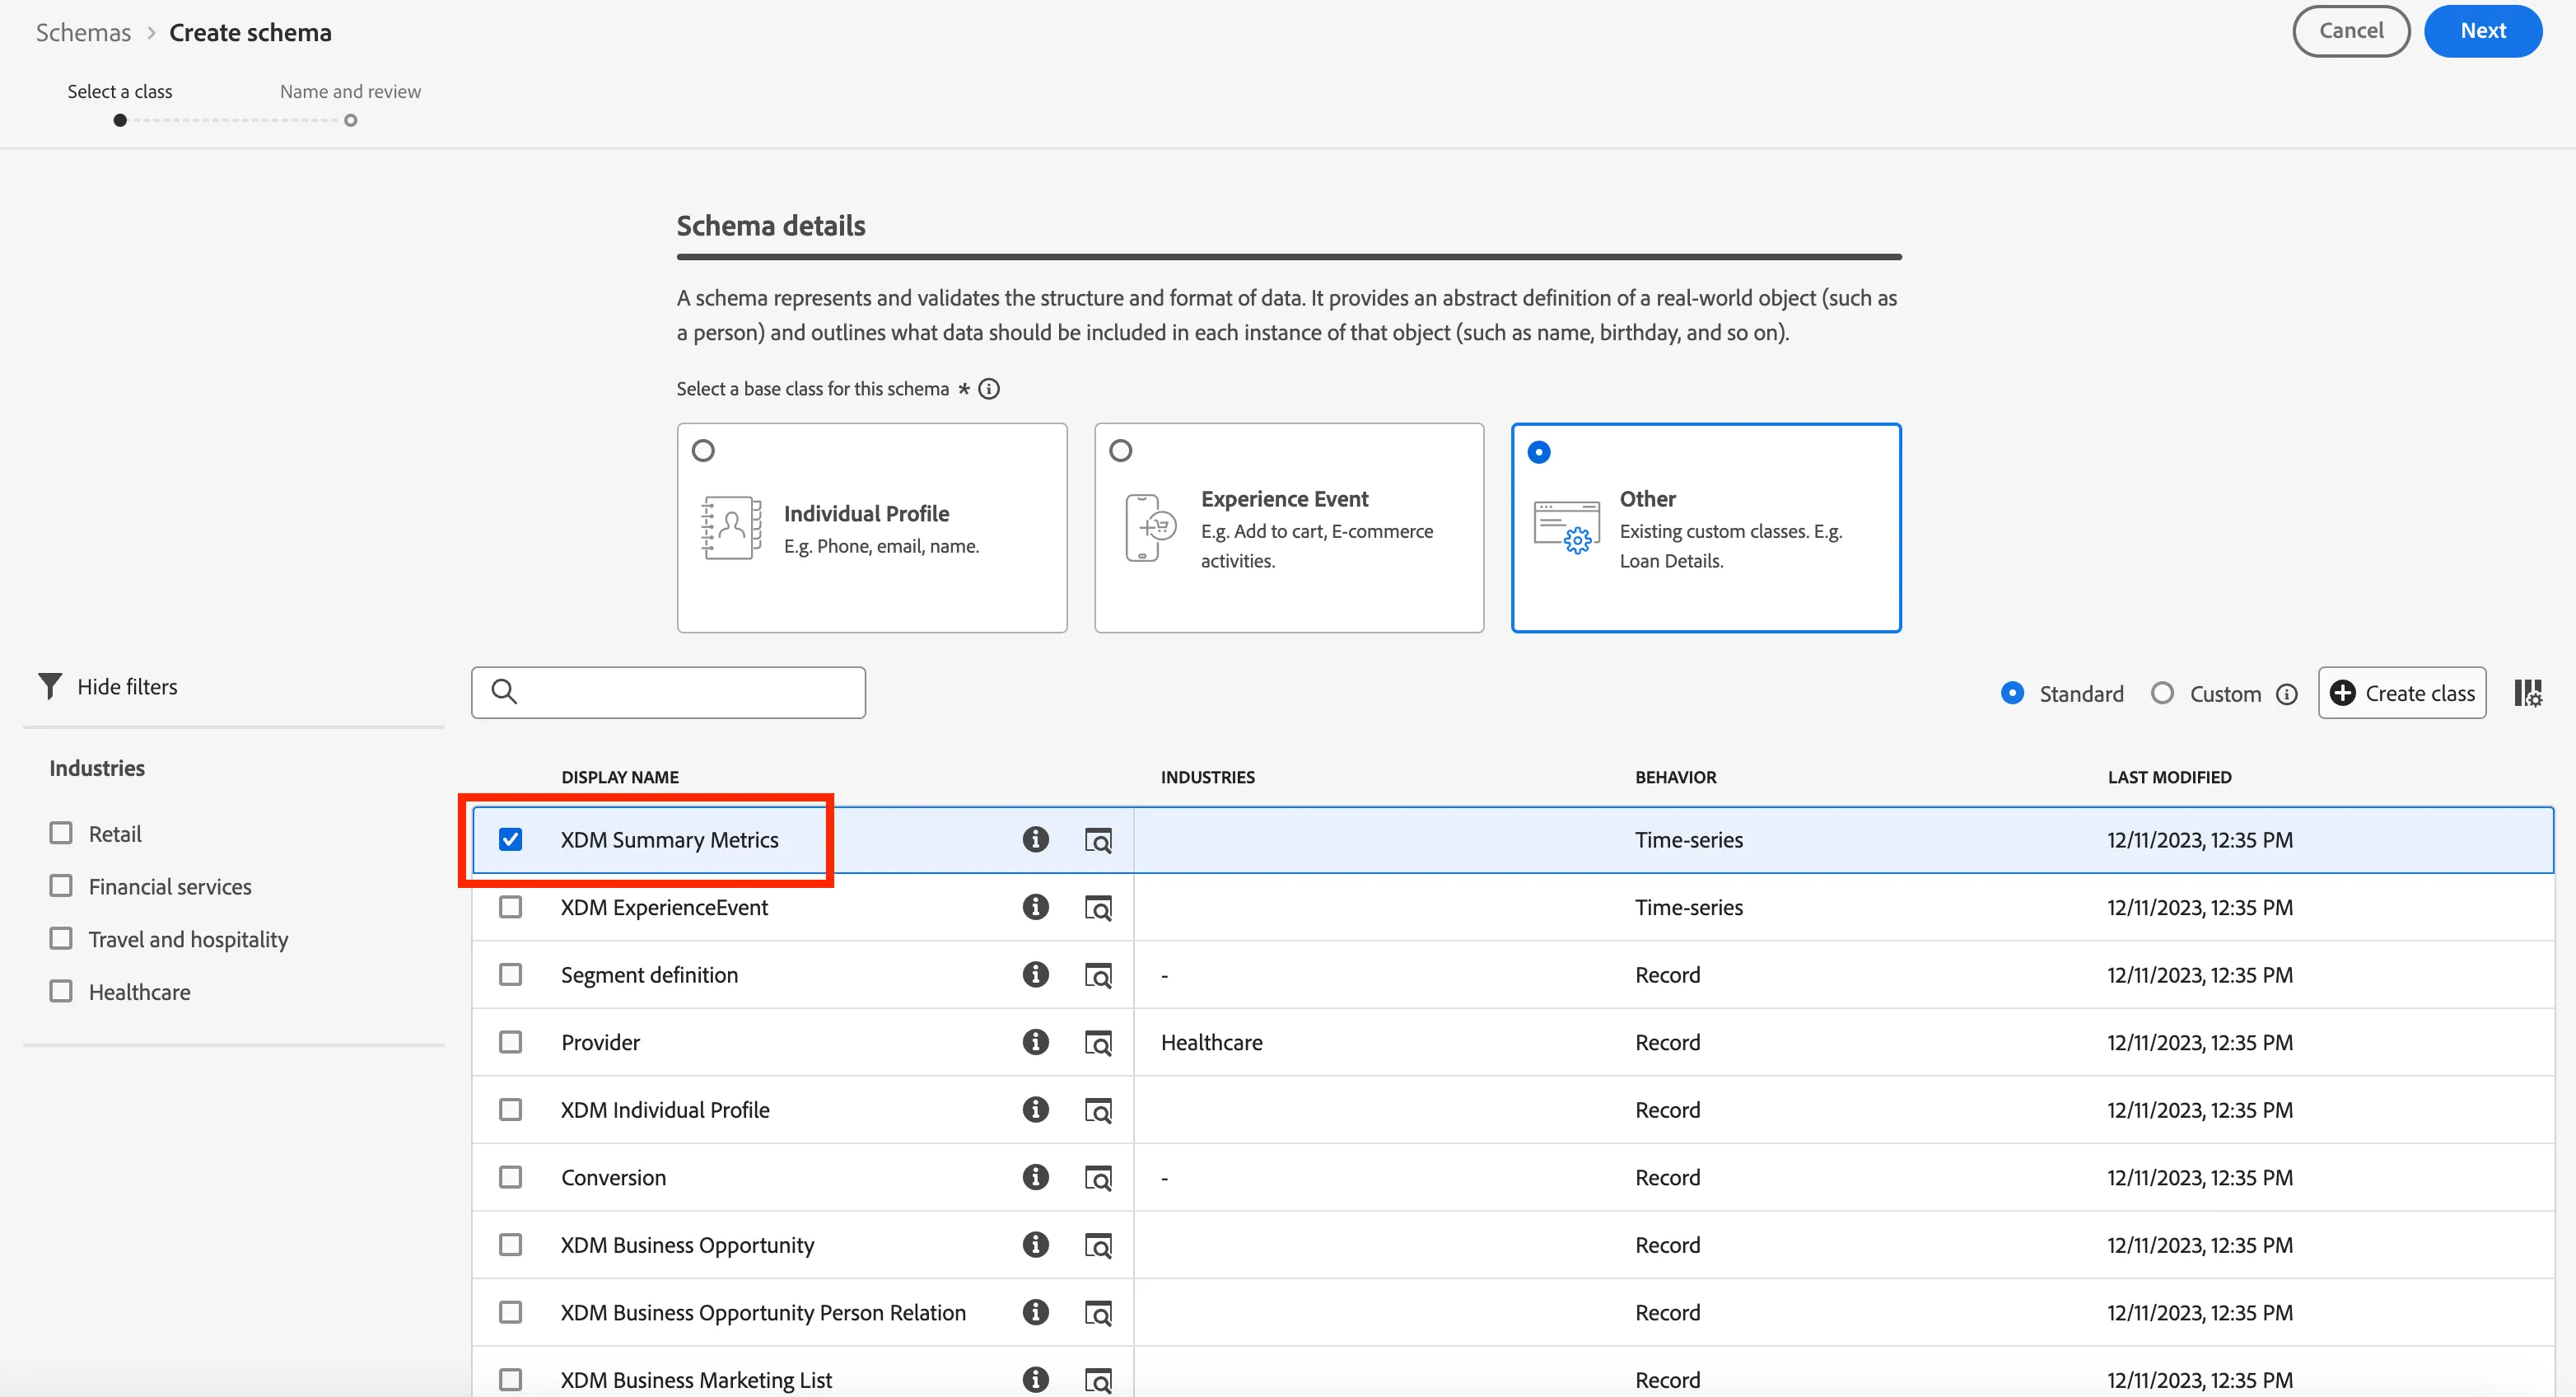Open info icon for XDM ExperienceEvent
This screenshot has height=1397, width=2576.
(1035, 907)
